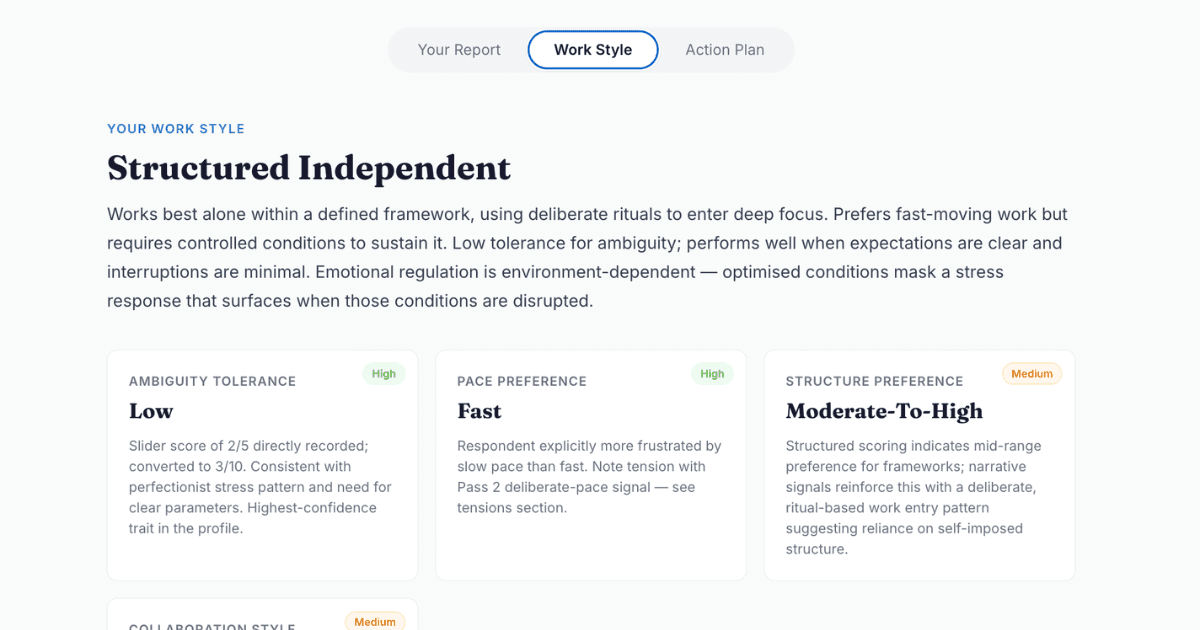Viewport: 1200px width, 630px height.
Task: Open the Action Plan tab
Action: (725, 49)
